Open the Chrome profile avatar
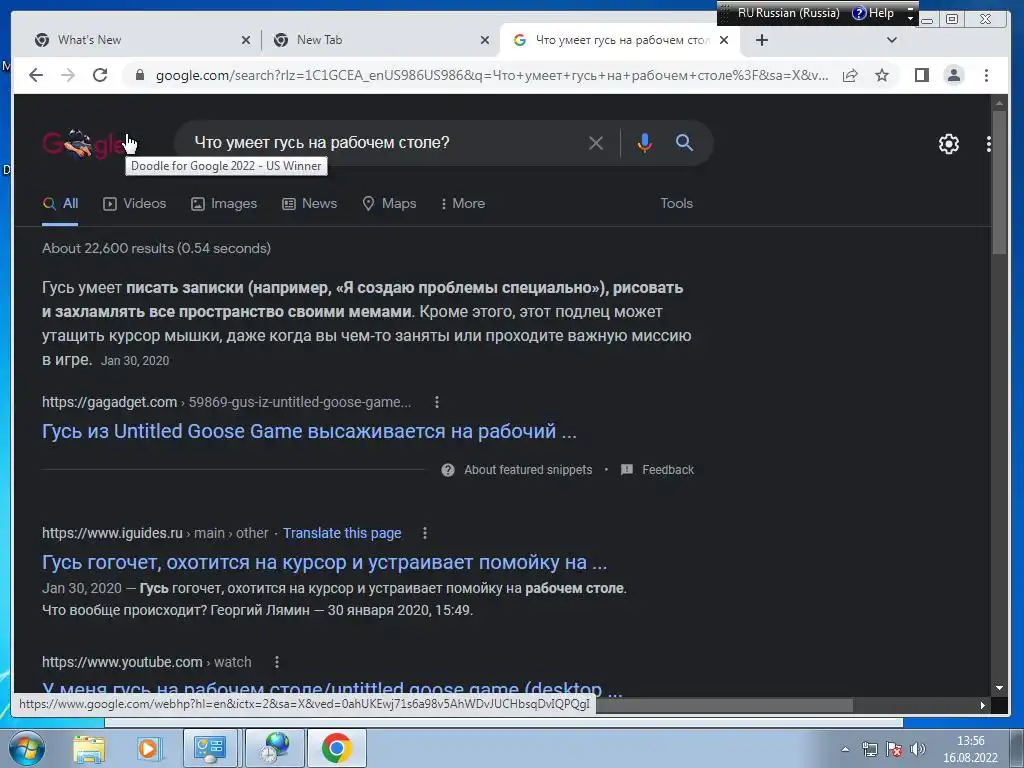This screenshot has width=1024, height=768. coord(953,75)
